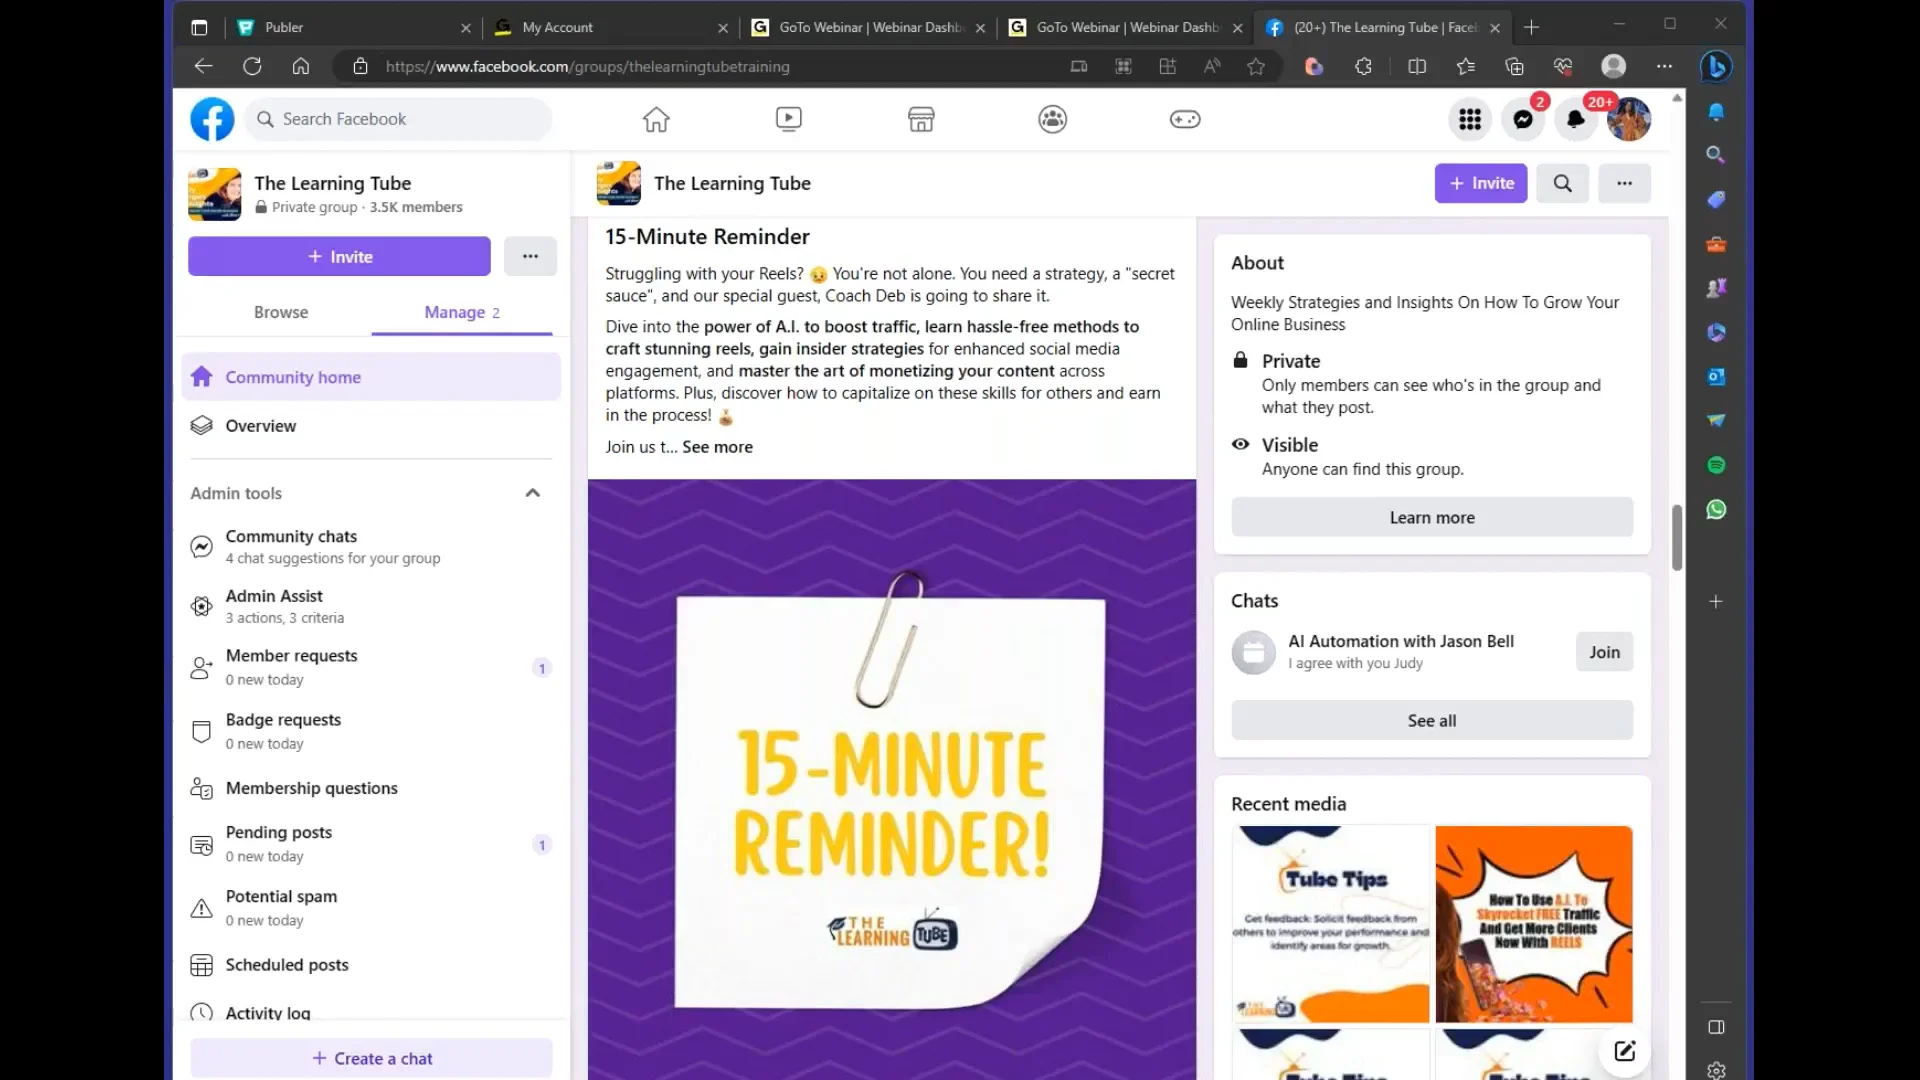Open the Tube Tips recent media thumbnail
1920x1080 pixels.
tap(1331, 924)
